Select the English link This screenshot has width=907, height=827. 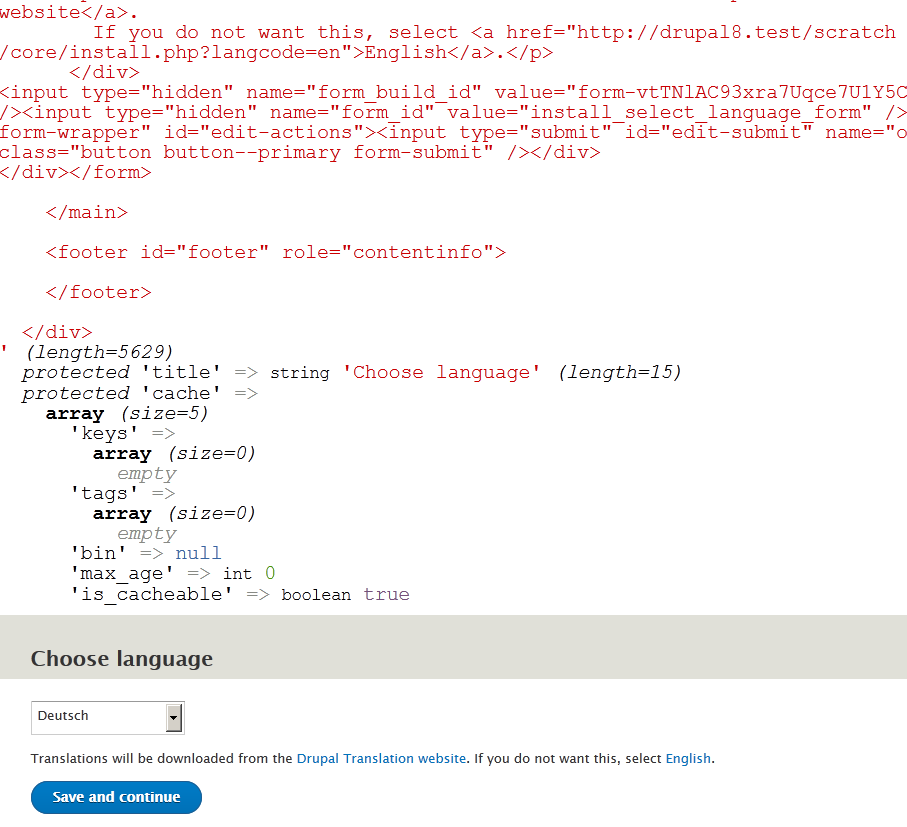click(688, 758)
